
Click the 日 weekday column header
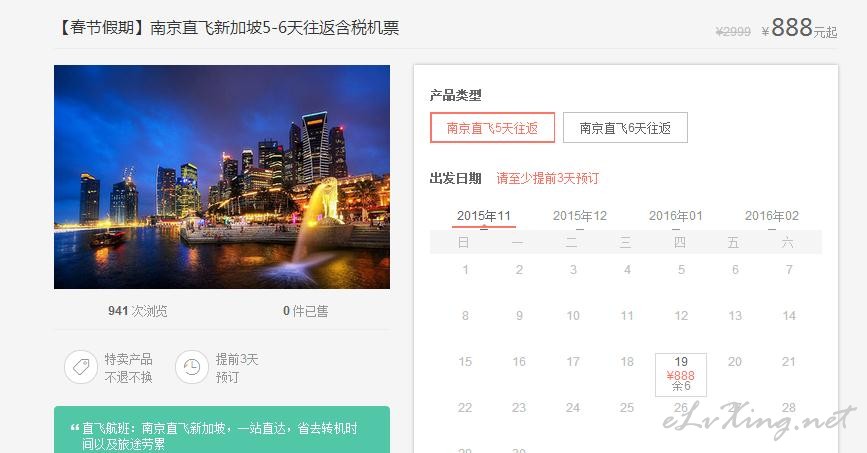463,242
